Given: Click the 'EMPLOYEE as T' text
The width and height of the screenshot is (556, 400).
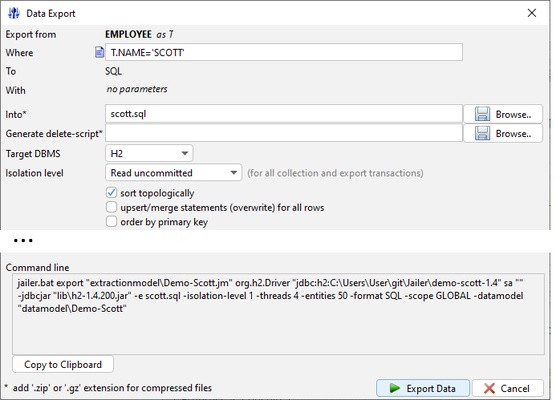Looking at the screenshot, I should [139, 34].
